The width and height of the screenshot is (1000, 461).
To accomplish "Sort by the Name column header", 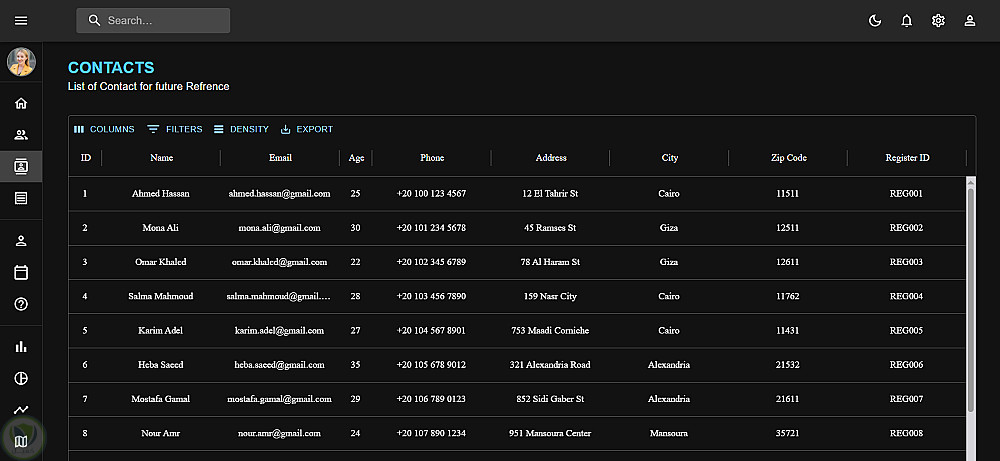I will tap(161, 158).
